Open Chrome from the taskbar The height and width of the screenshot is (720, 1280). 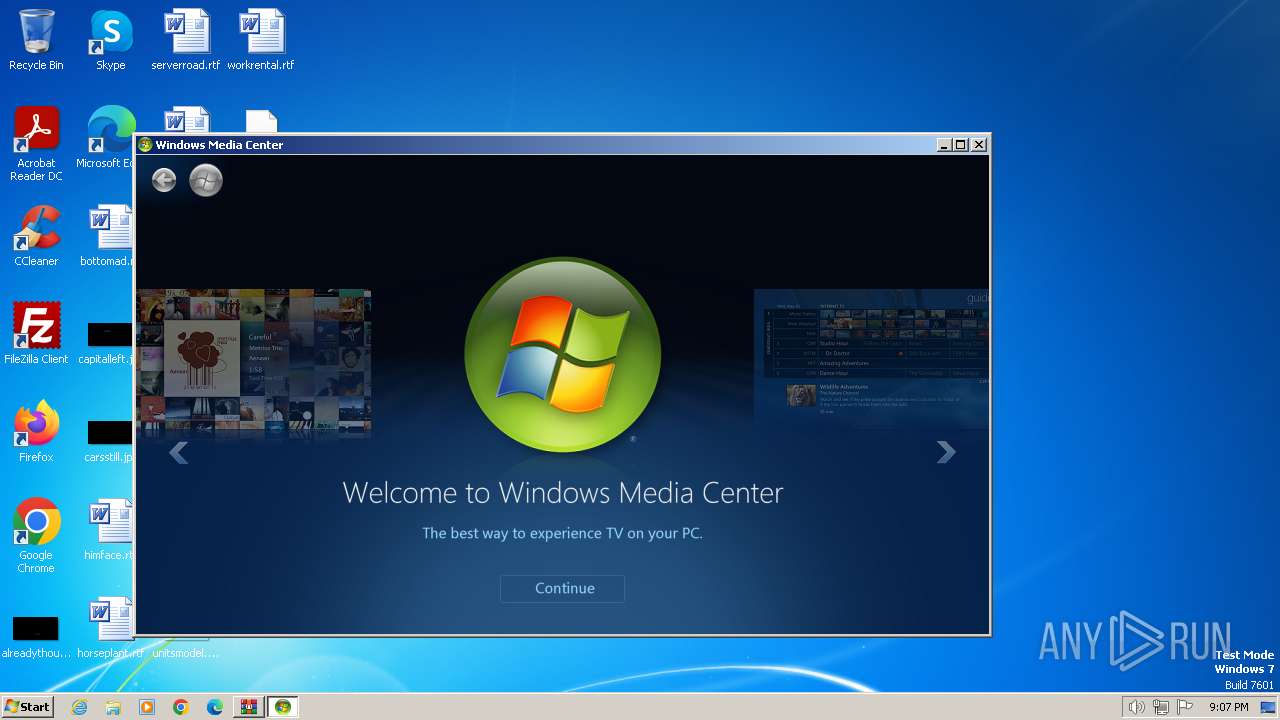click(181, 707)
